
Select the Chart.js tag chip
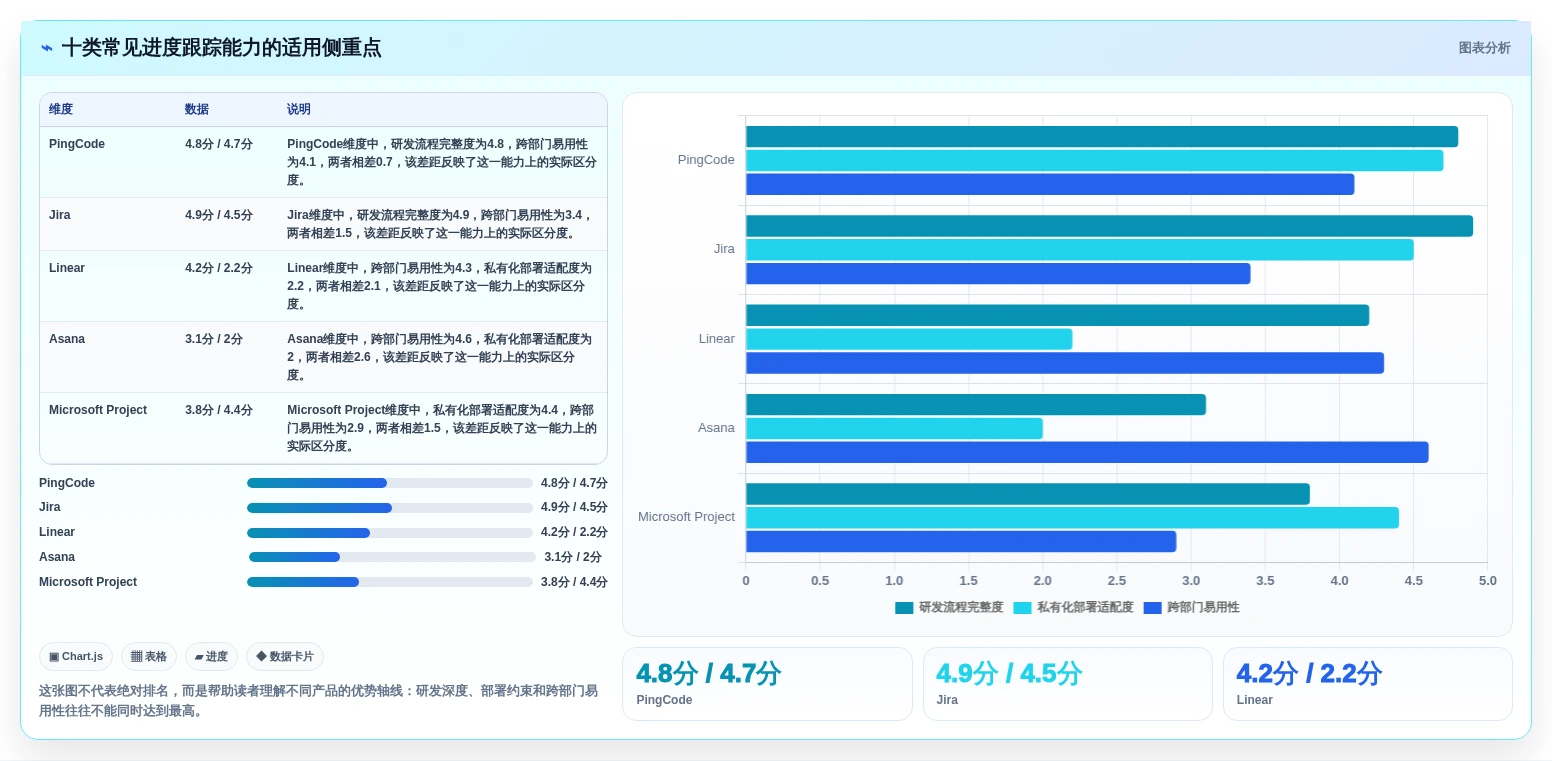pyautogui.click(x=76, y=656)
